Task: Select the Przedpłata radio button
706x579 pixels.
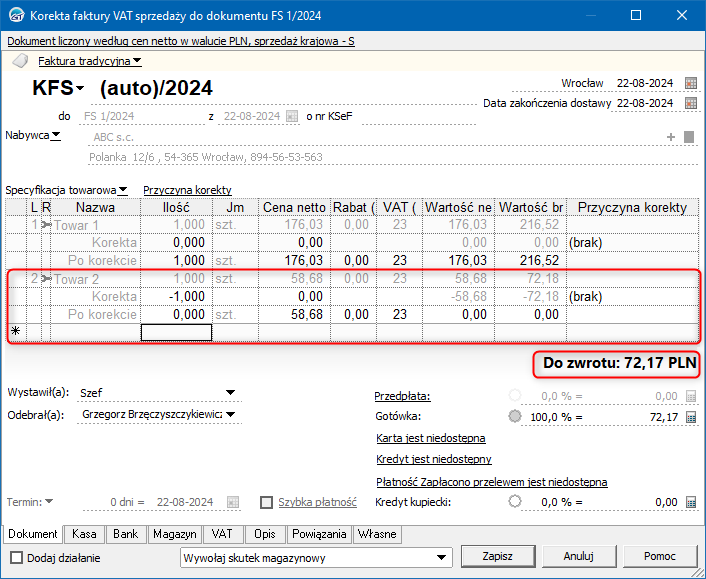Action: tap(515, 396)
